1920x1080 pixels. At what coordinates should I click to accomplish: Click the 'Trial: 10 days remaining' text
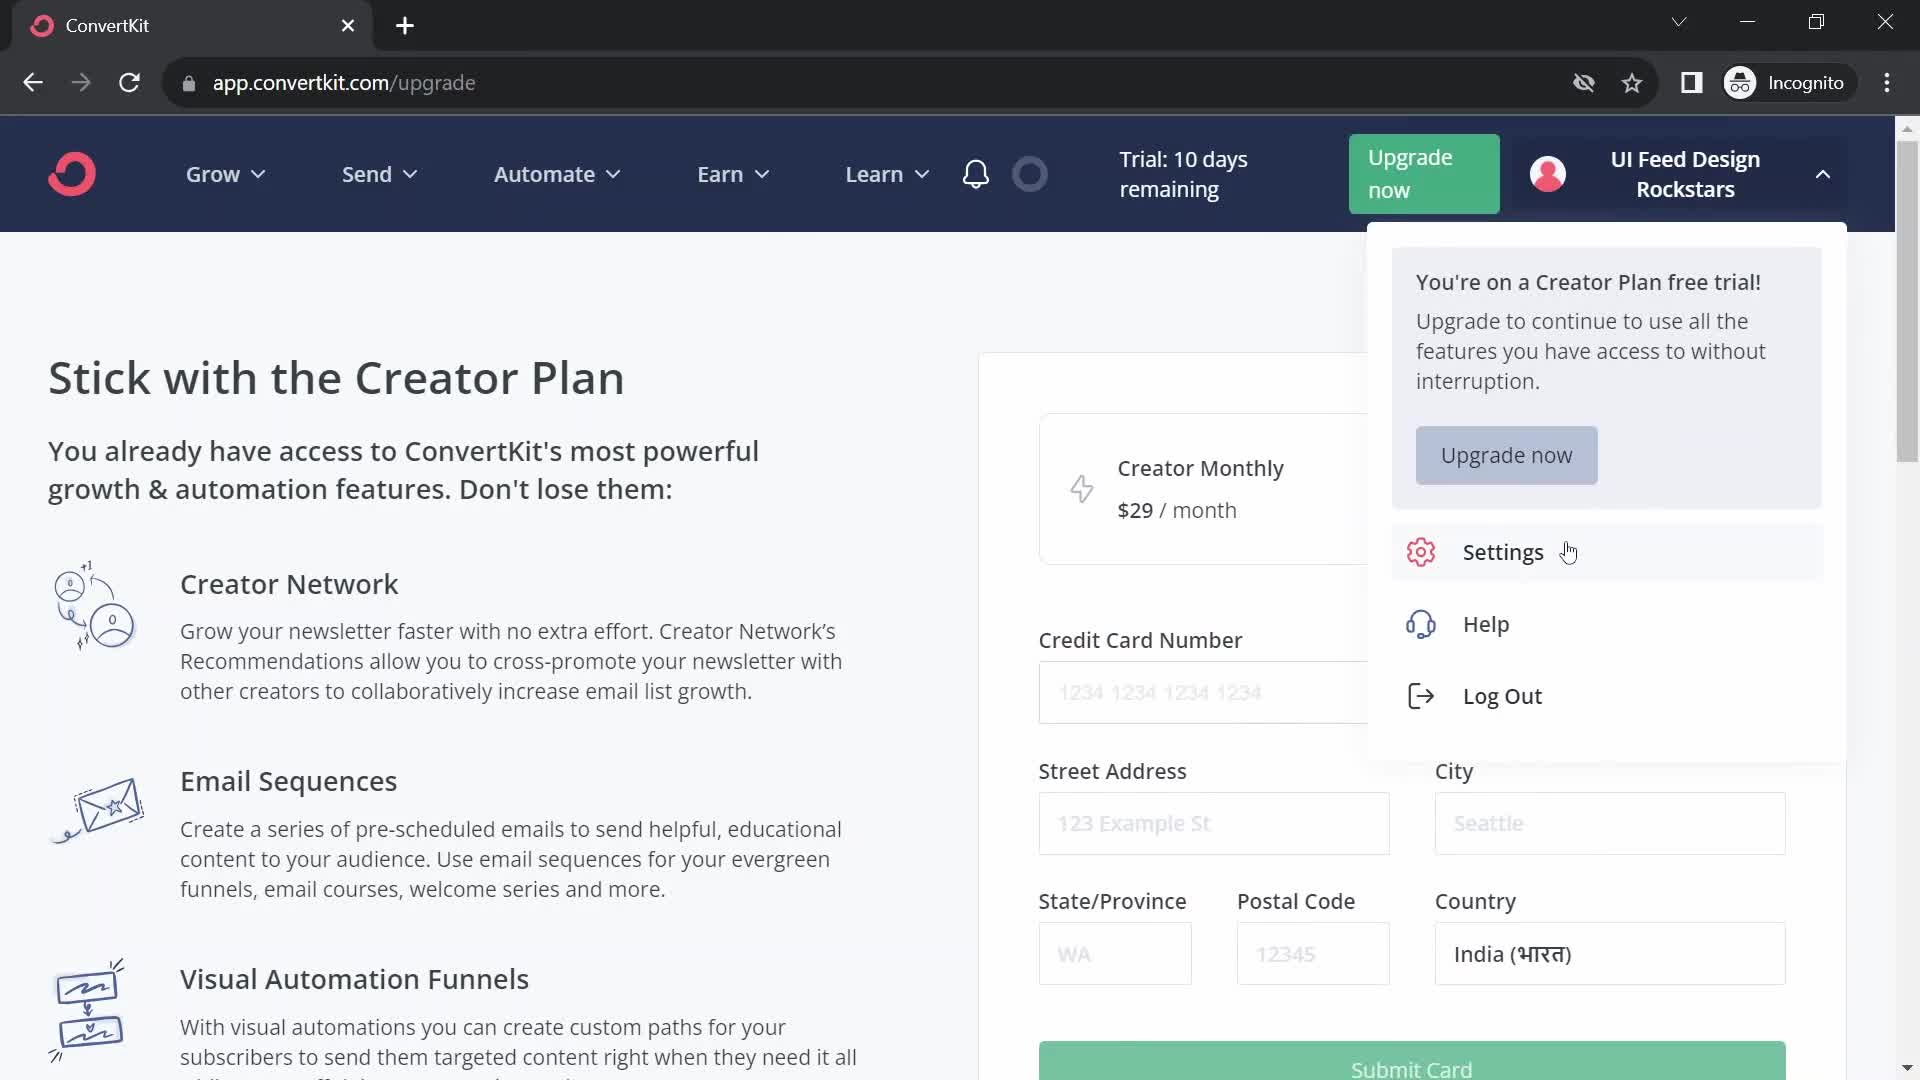pyautogui.click(x=1183, y=174)
